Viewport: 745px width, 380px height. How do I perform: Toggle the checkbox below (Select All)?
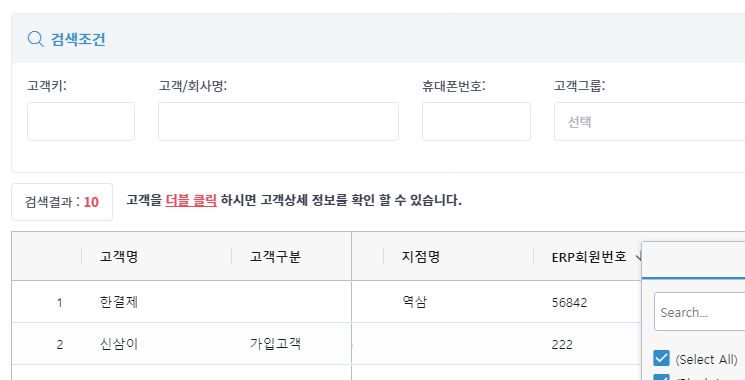[661, 377]
